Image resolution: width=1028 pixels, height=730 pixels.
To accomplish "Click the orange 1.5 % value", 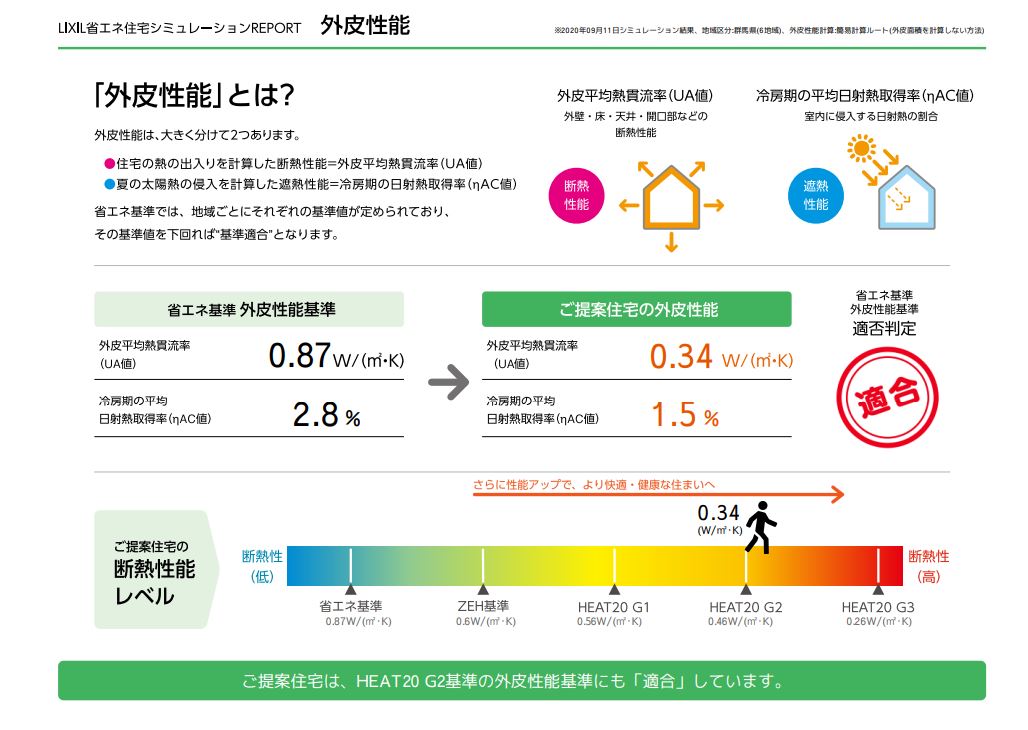I will (x=685, y=415).
